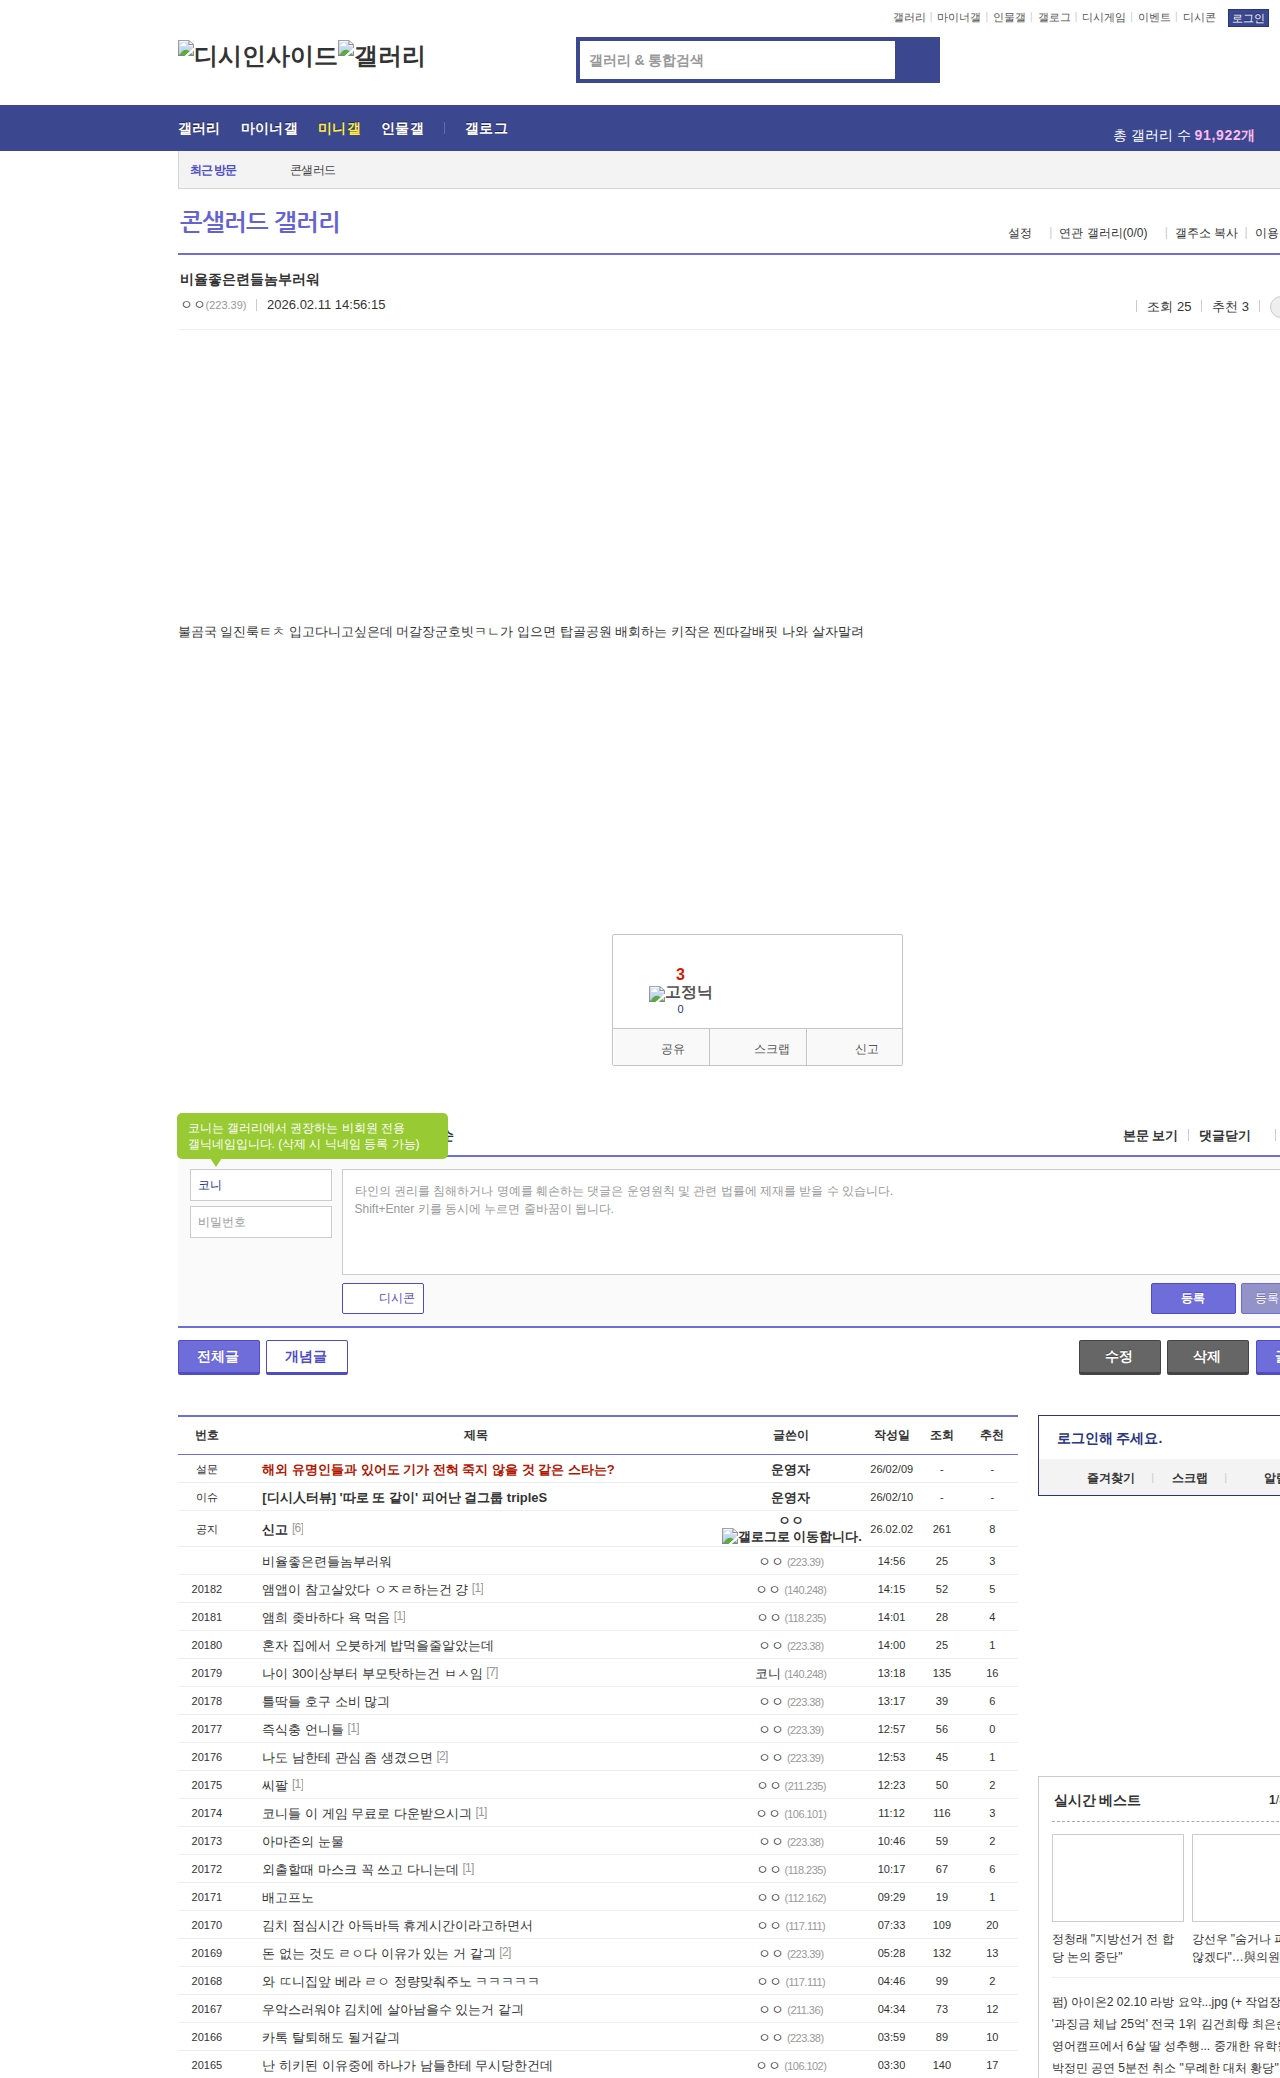
Task: Switch to the 개념글 tab
Action: pos(306,1357)
